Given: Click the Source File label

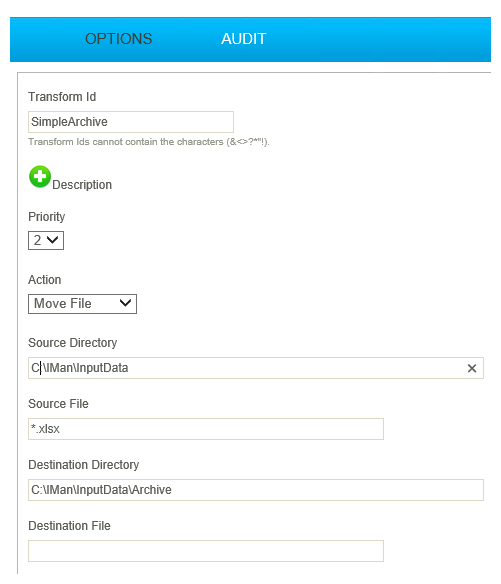Looking at the screenshot, I should click(58, 404).
